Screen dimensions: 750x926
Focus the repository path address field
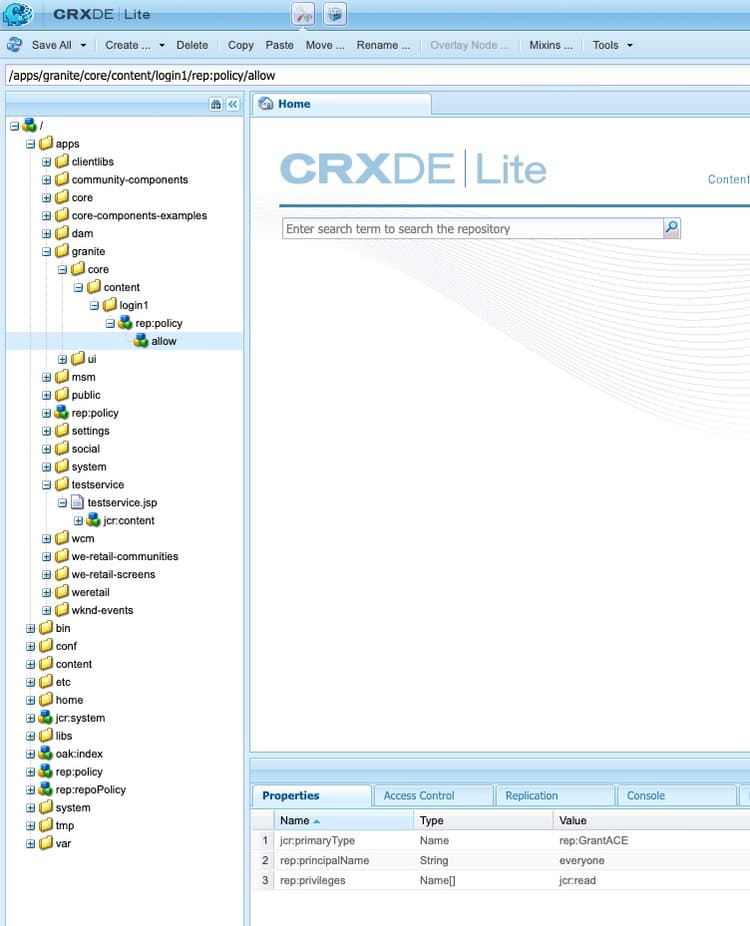(378, 76)
